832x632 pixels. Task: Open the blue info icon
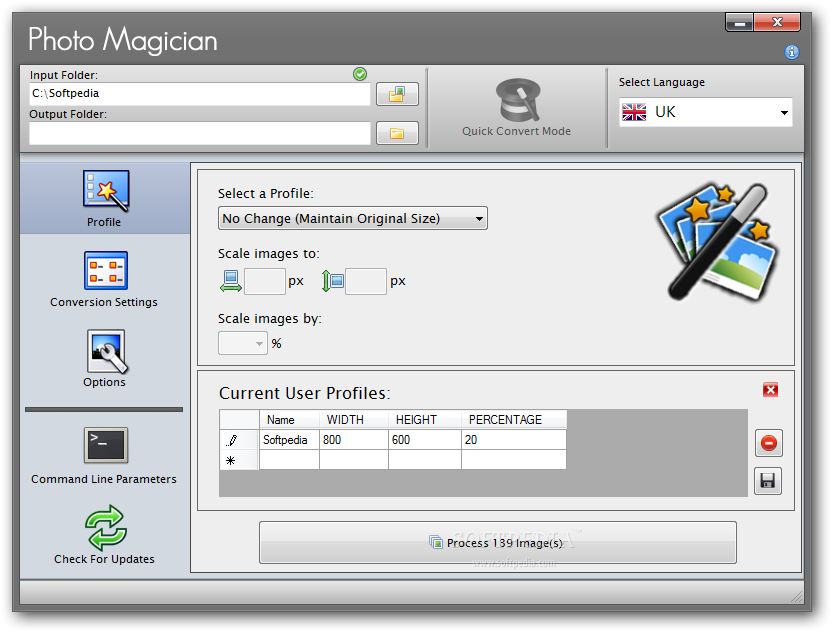[x=792, y=52]
